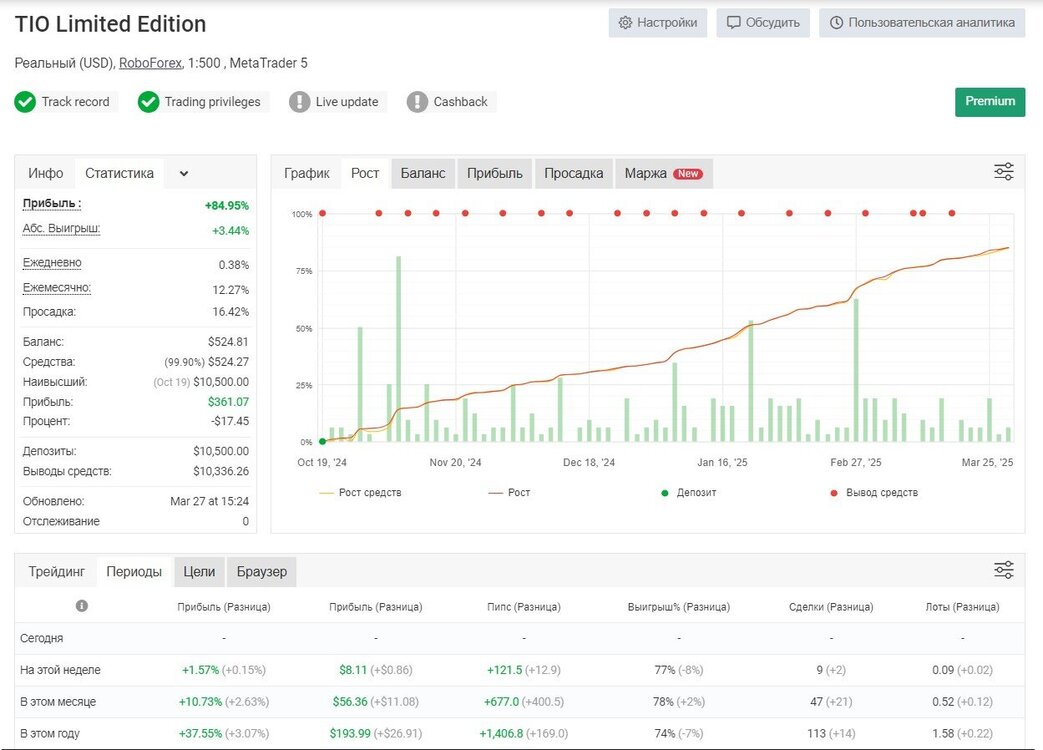Click the Cashback exclamation icon
Screen dimensions: 1043x750
point(417,102)
